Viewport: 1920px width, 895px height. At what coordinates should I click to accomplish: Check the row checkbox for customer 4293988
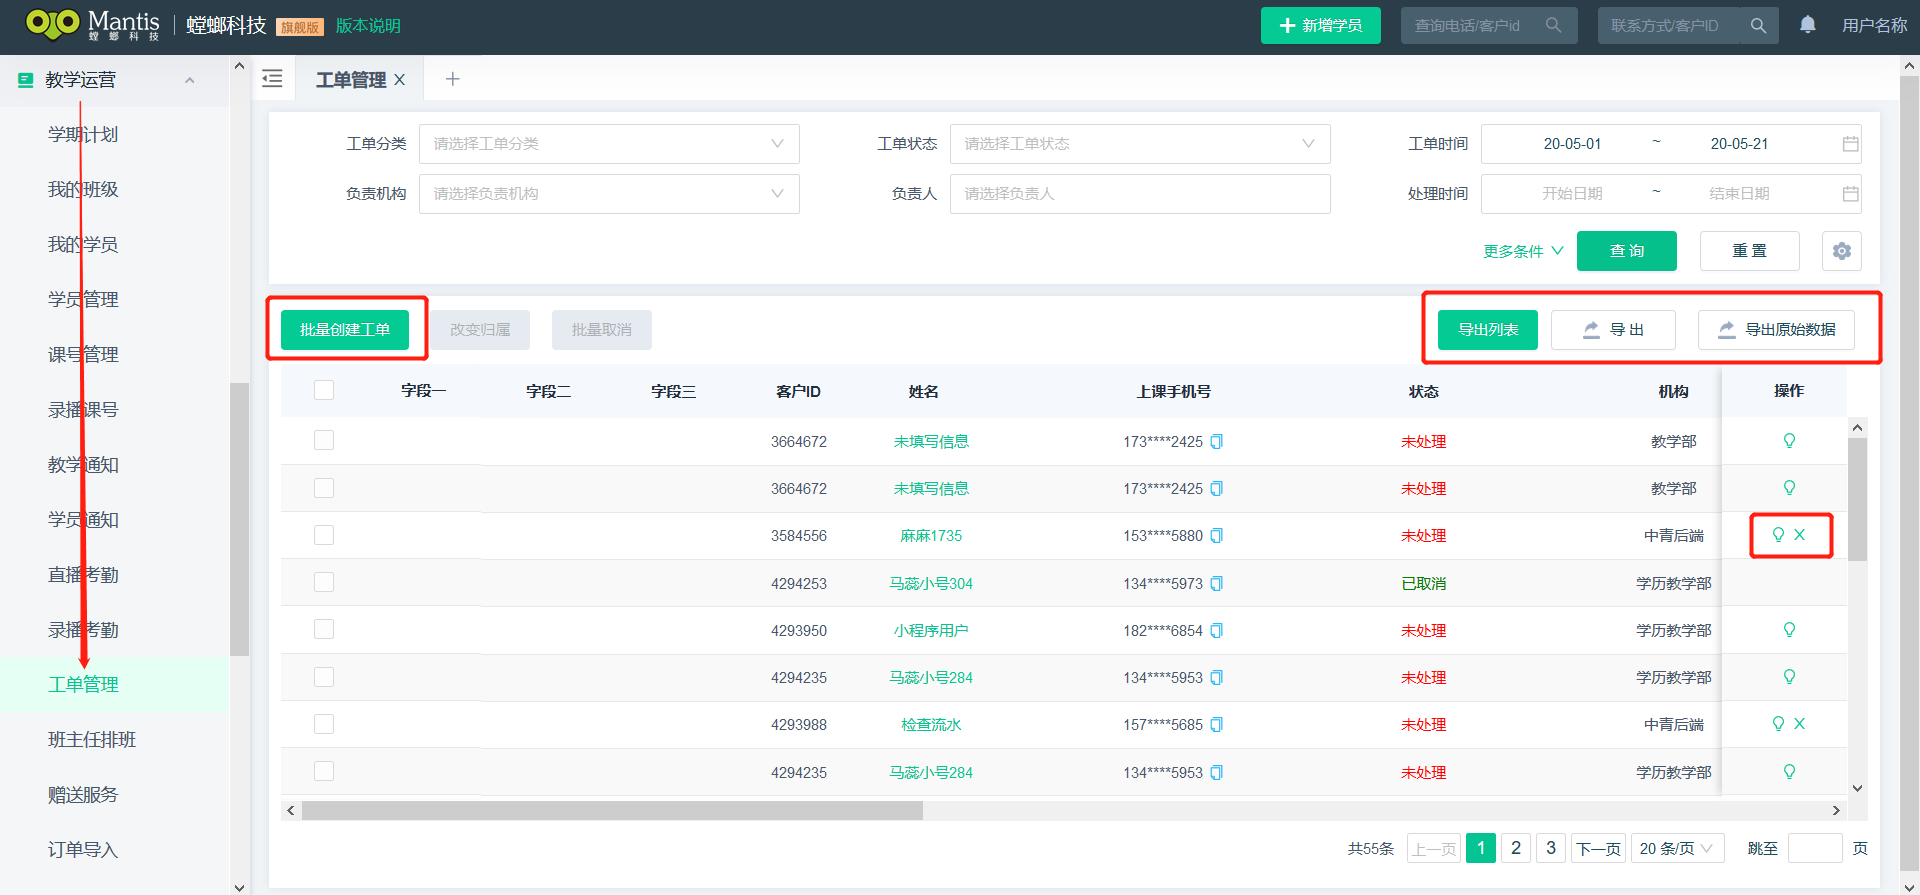click(324, 724)
